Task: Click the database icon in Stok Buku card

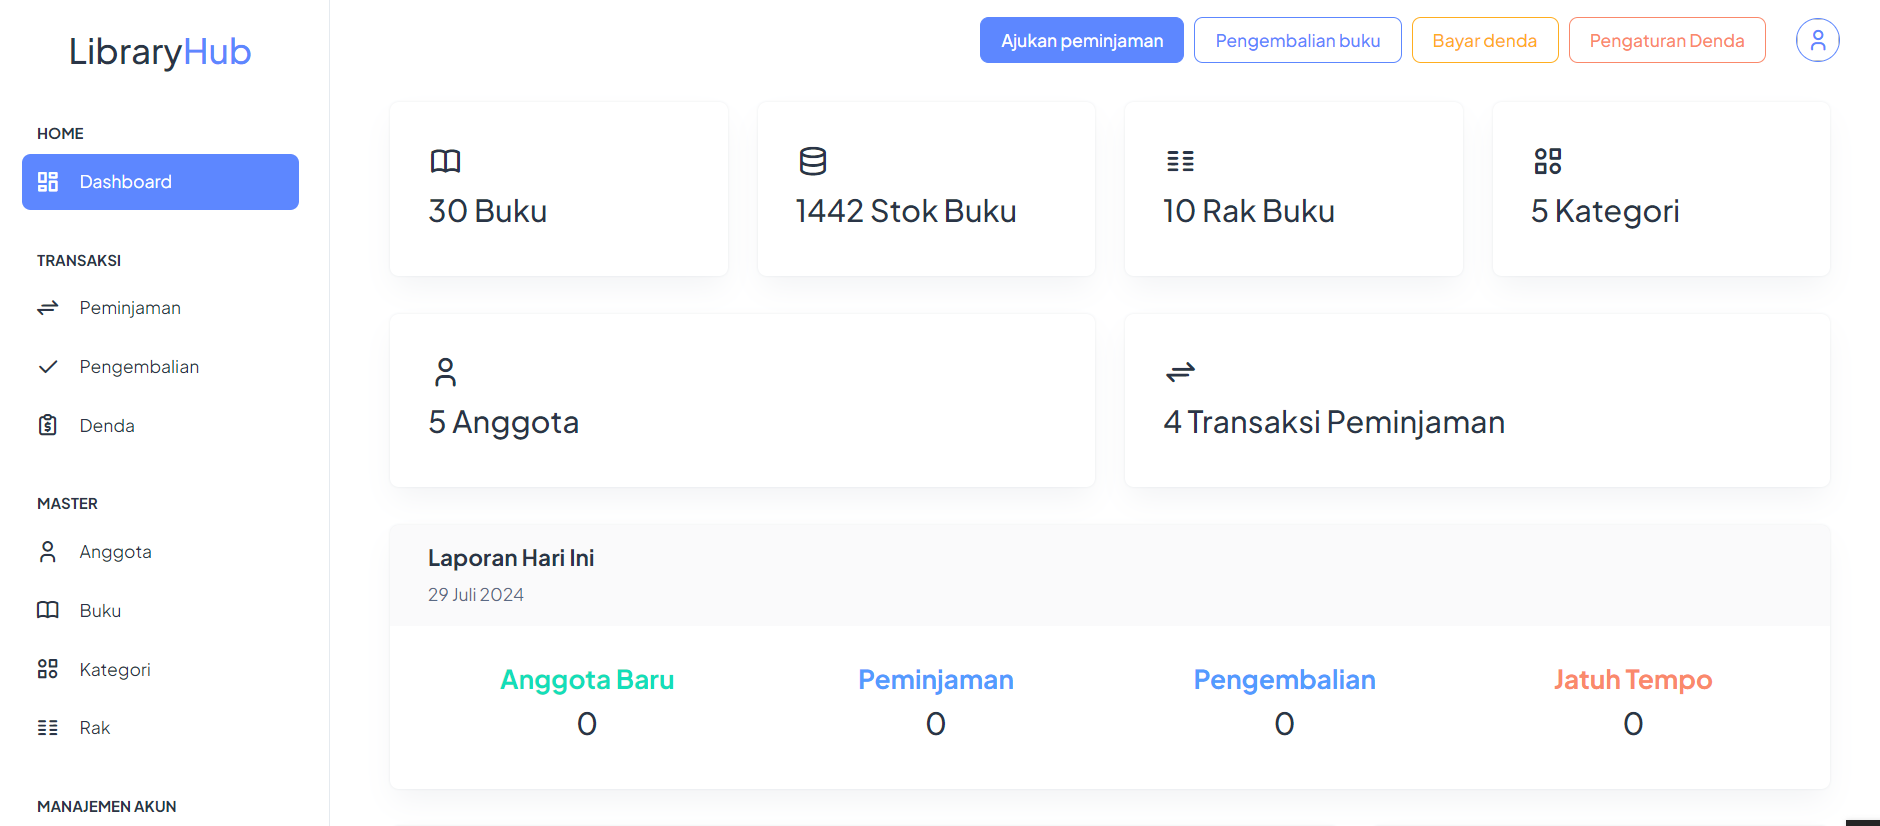Action: (813, 161)
